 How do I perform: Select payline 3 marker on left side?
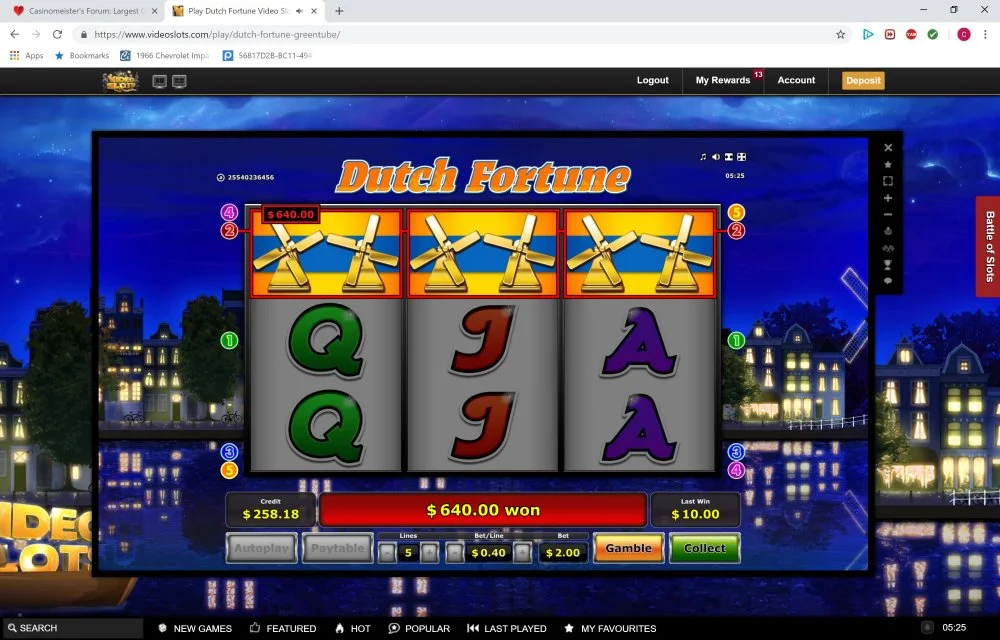coord(229,452)
